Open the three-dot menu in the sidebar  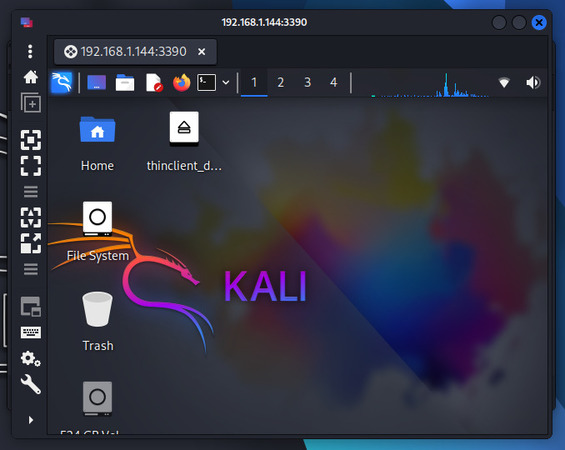click(x=30, y=52)
